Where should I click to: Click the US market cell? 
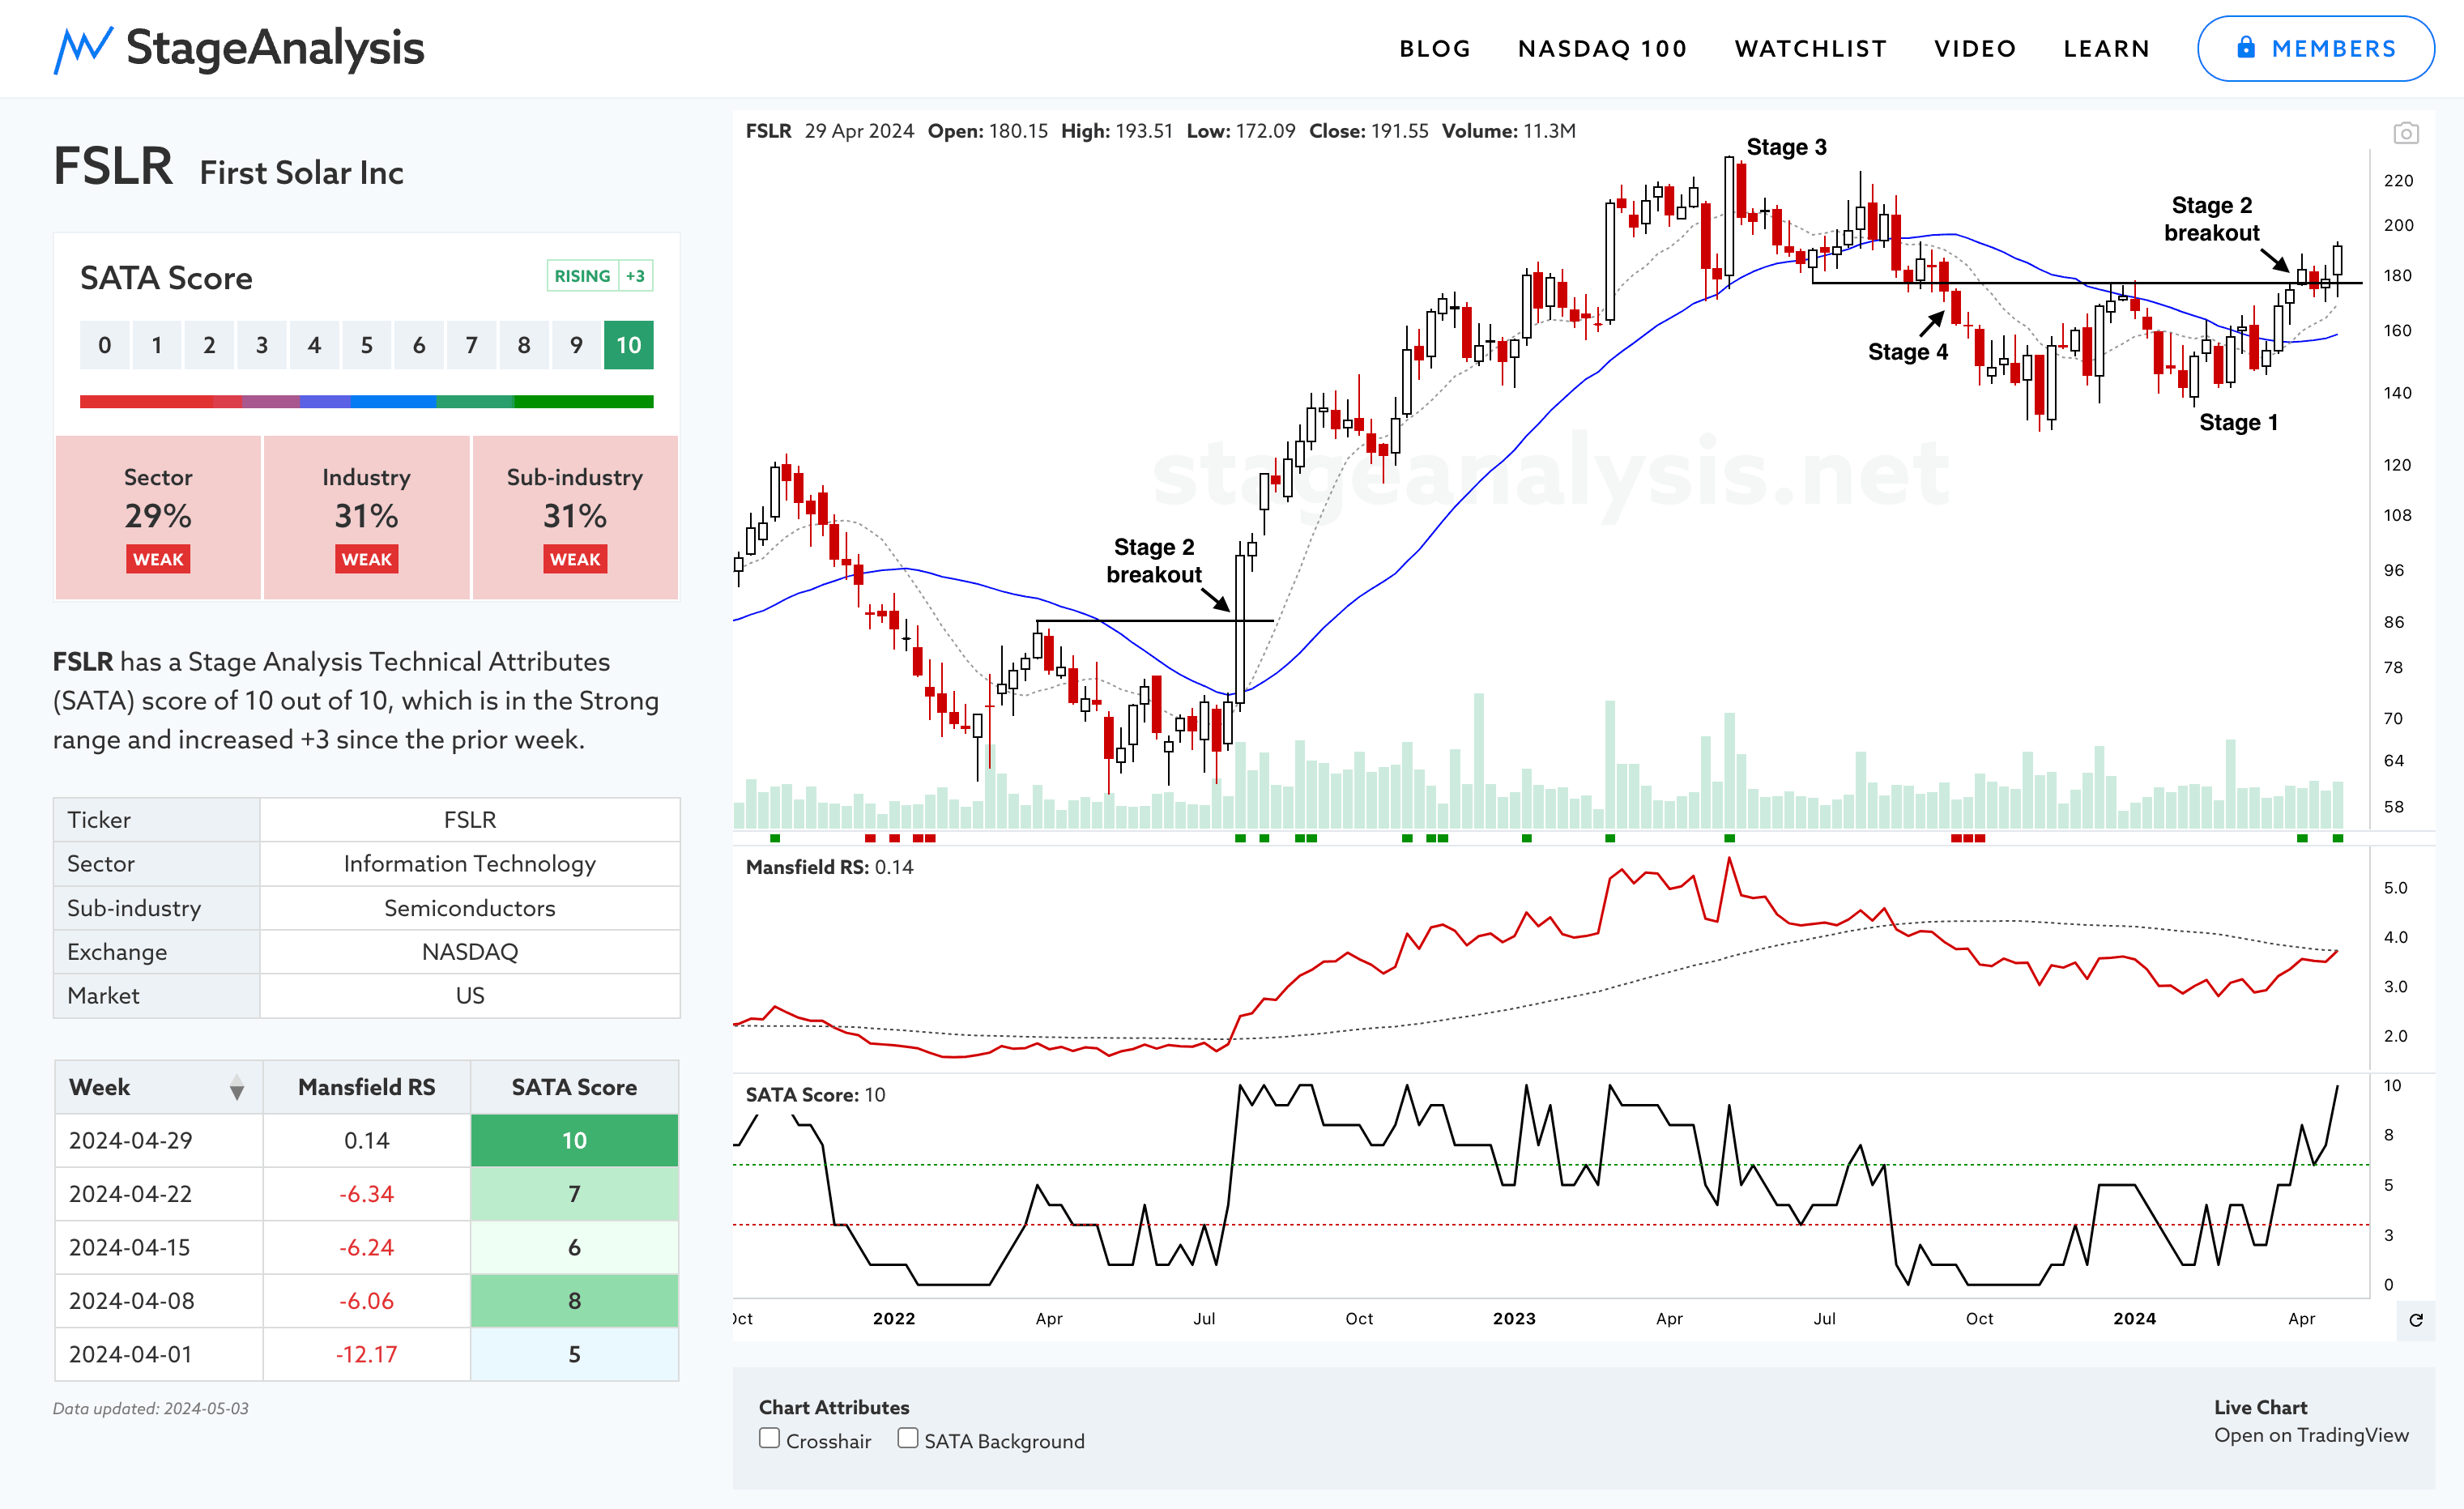coord(470,996)
